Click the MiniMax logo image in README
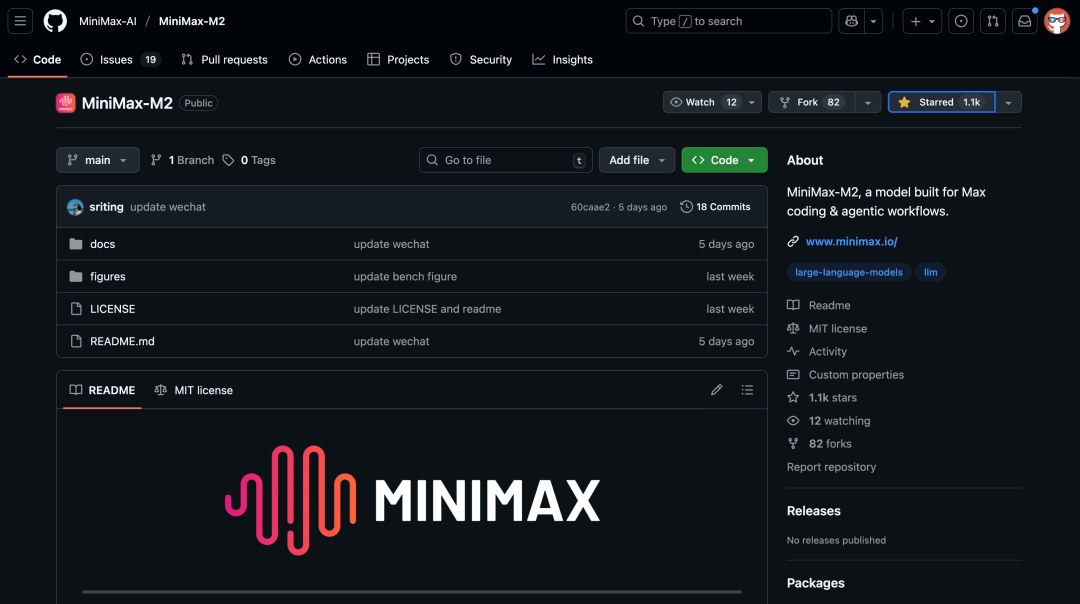The width and height of the screenshot is (1080, 604). [412, 500]
